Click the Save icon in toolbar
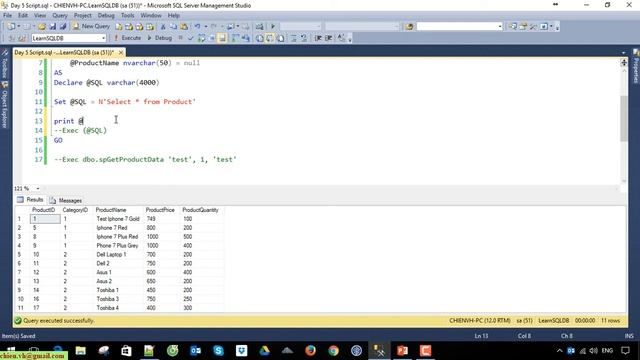This screenshot has height=360, width=640. click(52, 27)
